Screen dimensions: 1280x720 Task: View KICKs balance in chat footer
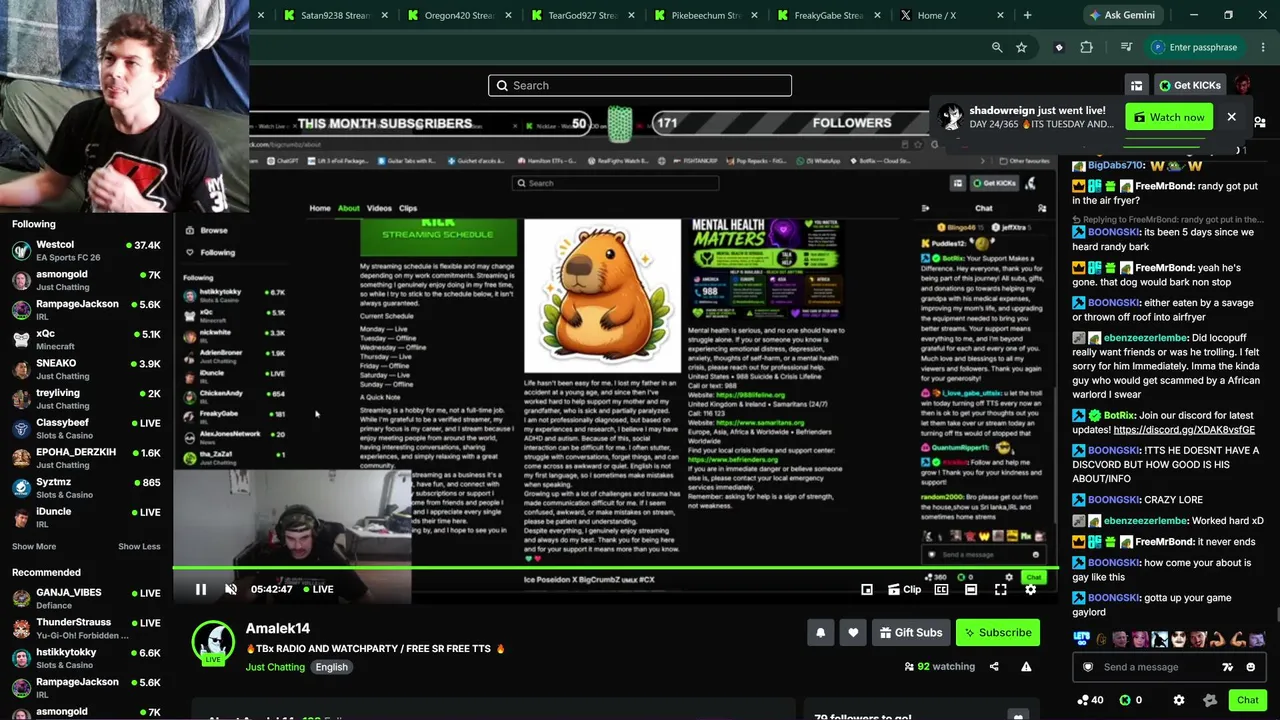pos(1131,700)
